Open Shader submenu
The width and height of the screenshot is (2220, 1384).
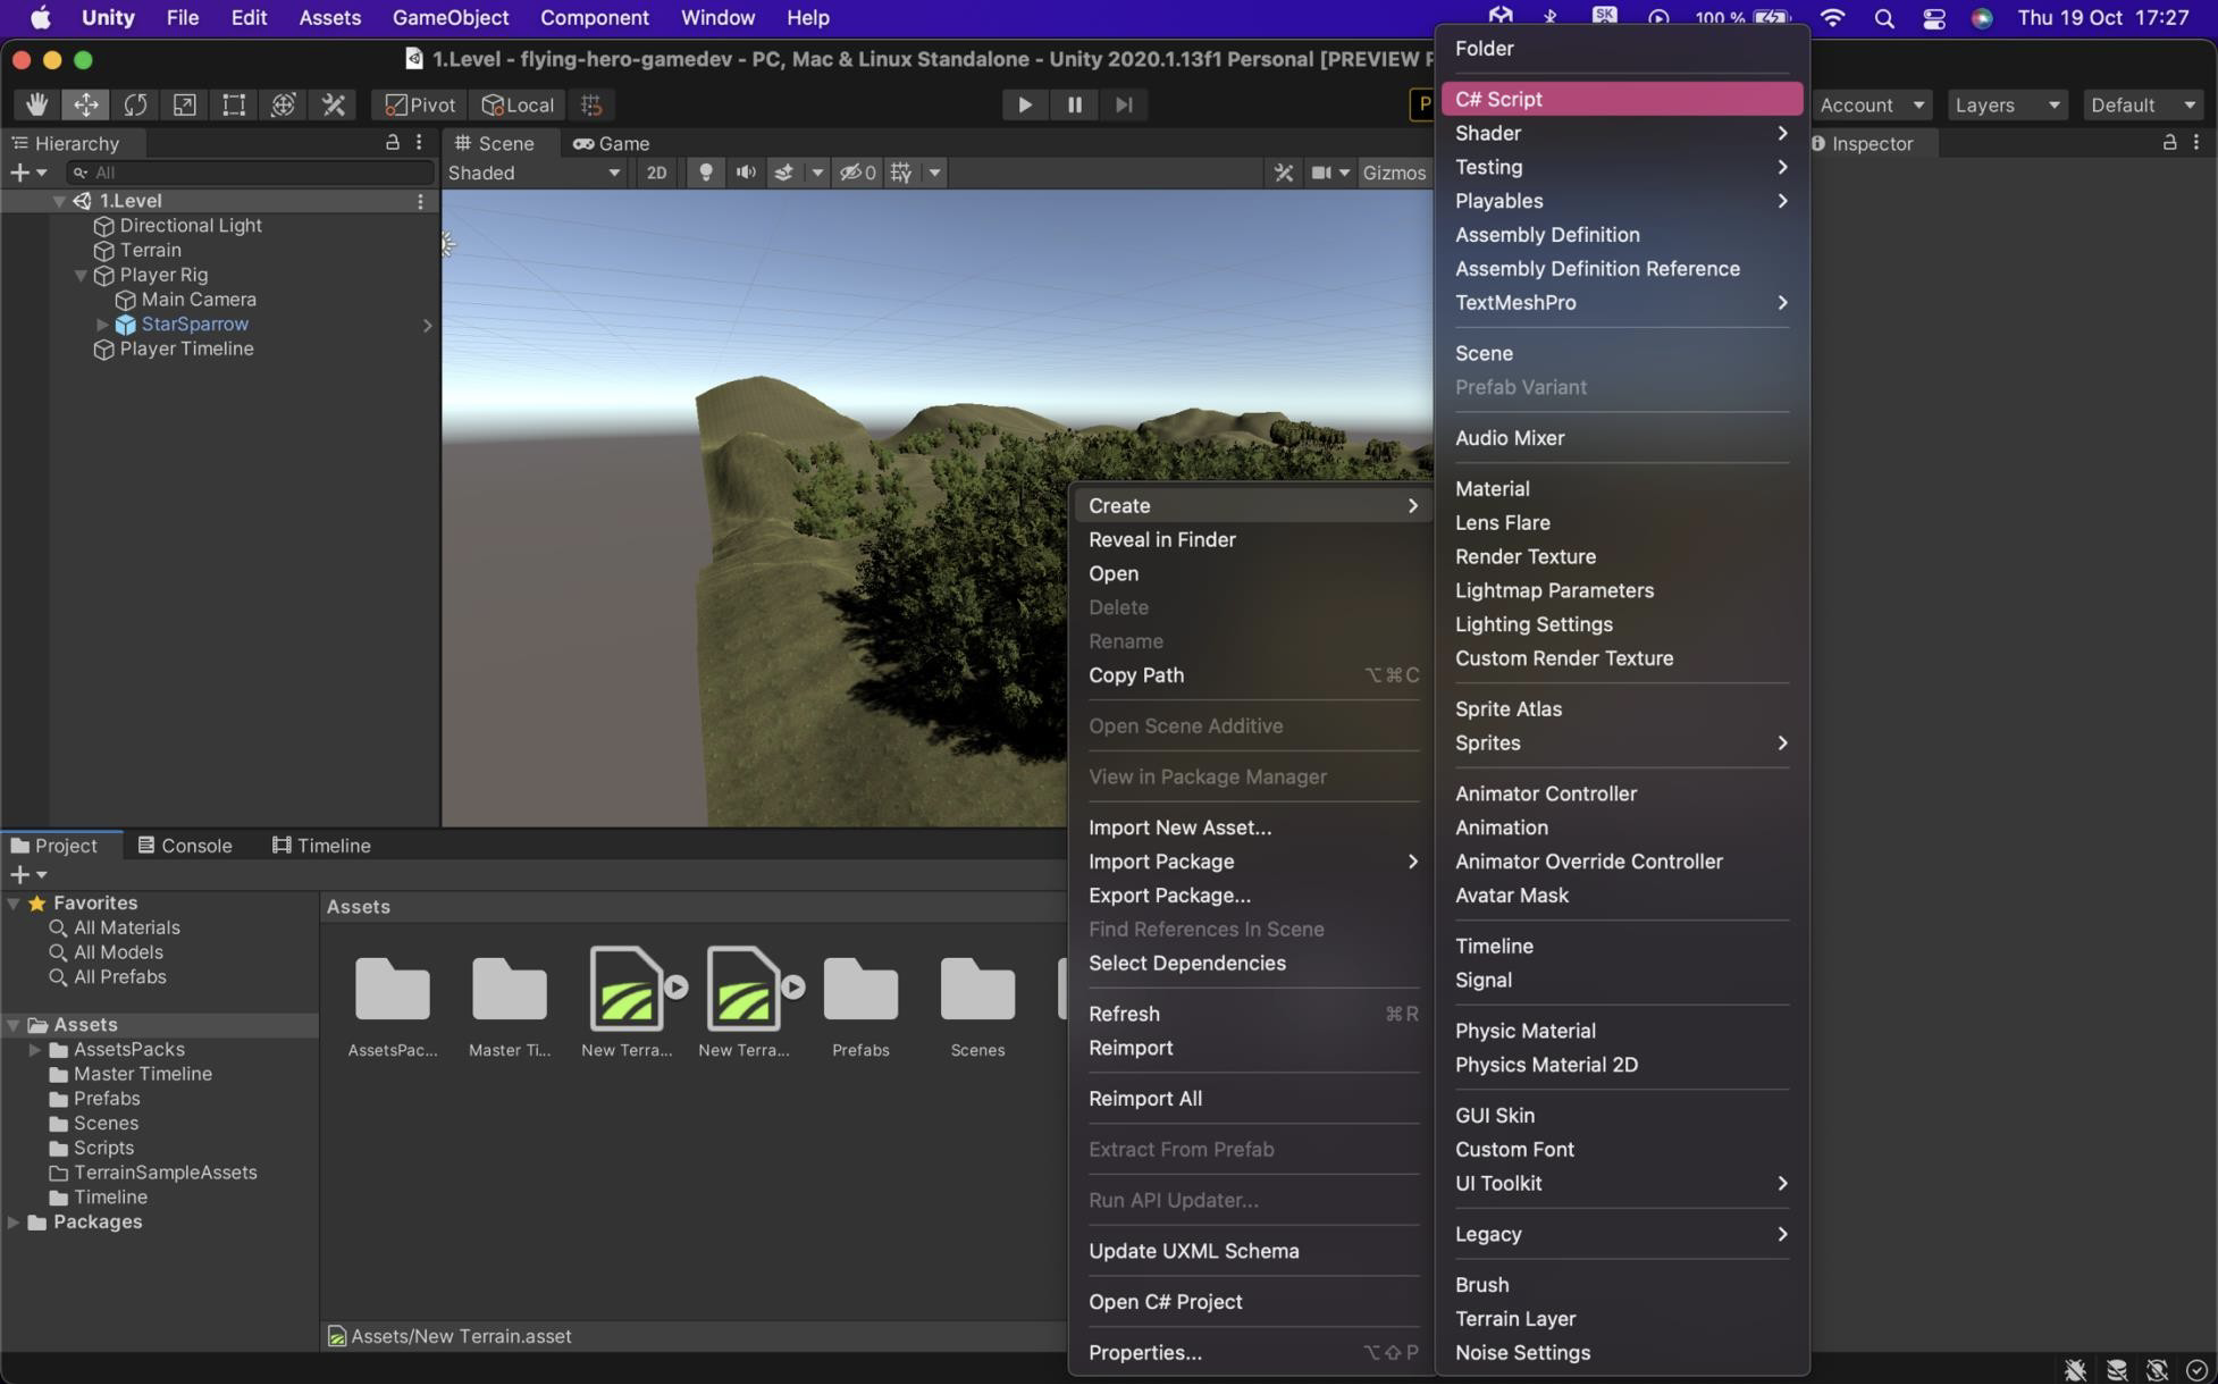point(1623,132)
